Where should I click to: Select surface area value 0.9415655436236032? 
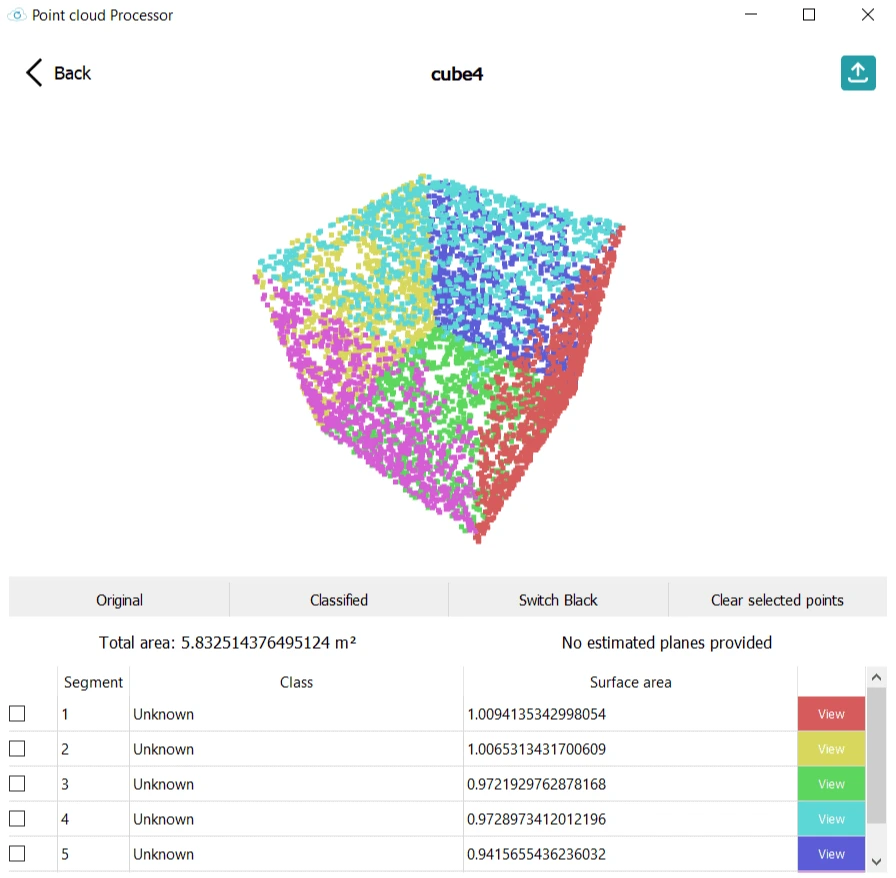[x=536, y=853]
